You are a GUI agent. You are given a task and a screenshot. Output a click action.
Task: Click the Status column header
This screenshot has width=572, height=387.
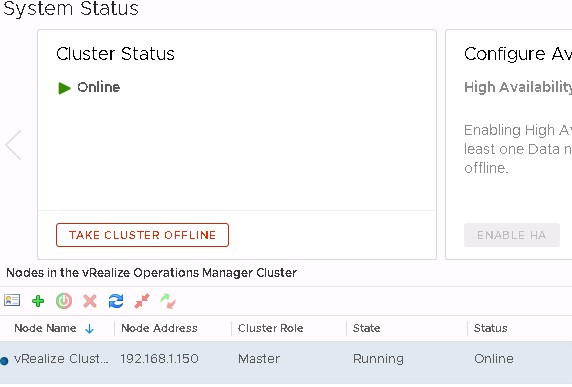(x=490, y=328)
